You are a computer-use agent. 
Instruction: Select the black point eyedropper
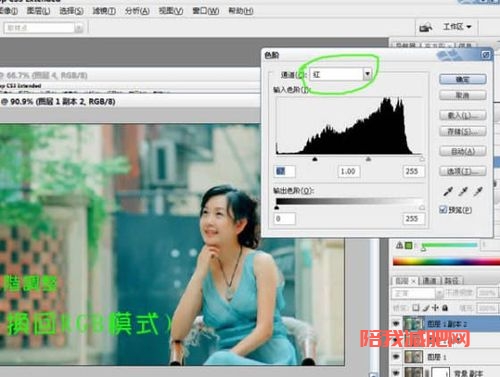pyautogui.click(x=448, y=191)
